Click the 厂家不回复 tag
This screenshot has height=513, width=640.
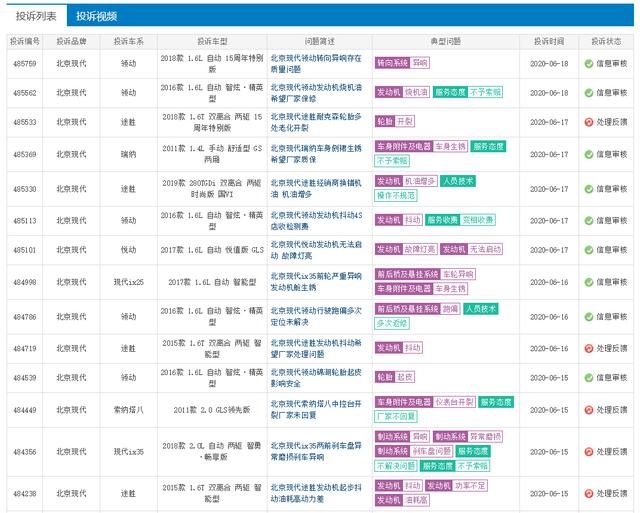(x=396, y=417)
